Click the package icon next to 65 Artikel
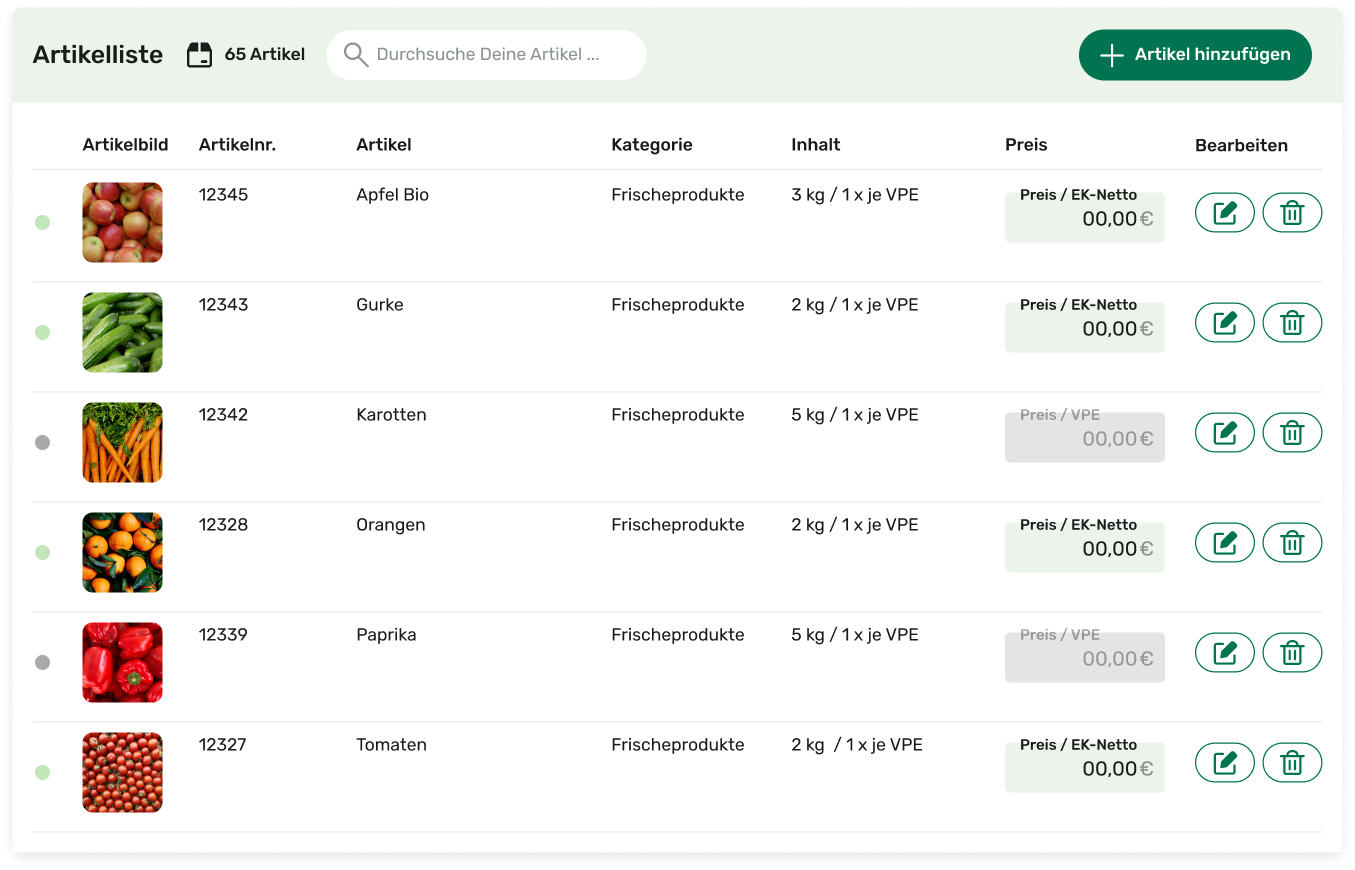Screen dimensions: 1355x870 pyautogui.click(x=200, y=55)
